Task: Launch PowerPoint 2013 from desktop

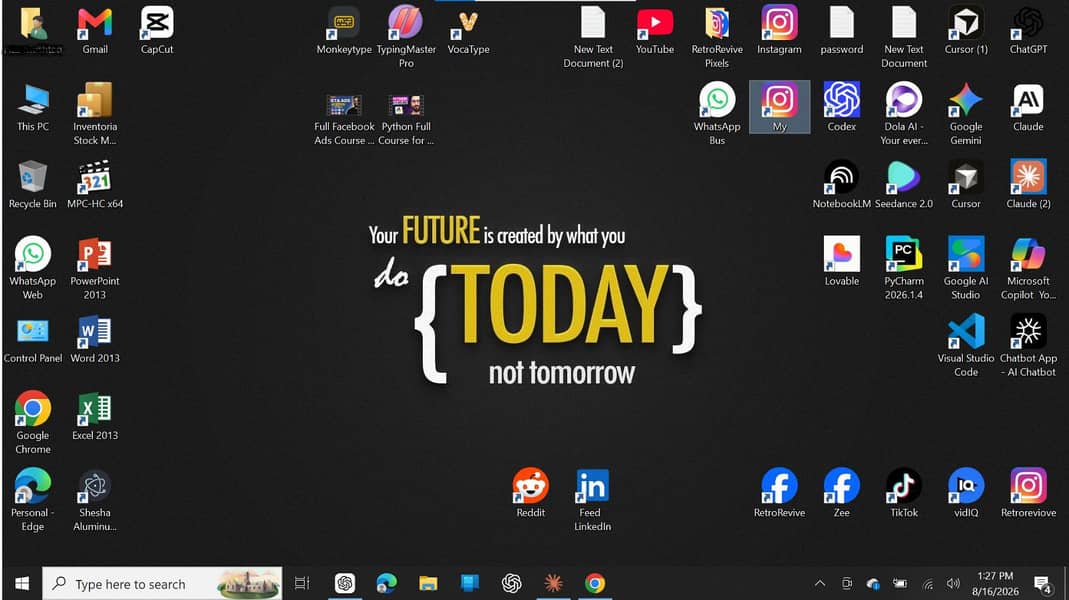Action: point(95,269)
